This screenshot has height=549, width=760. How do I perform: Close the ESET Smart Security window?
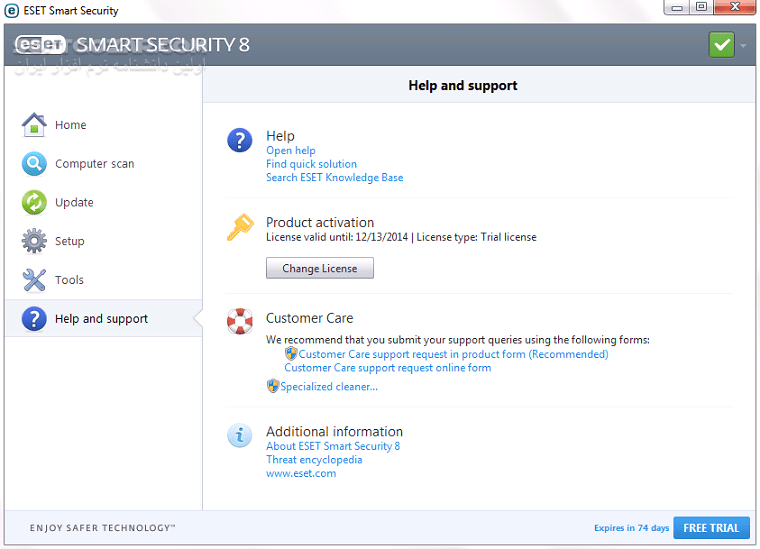click(x=735, y=7)
